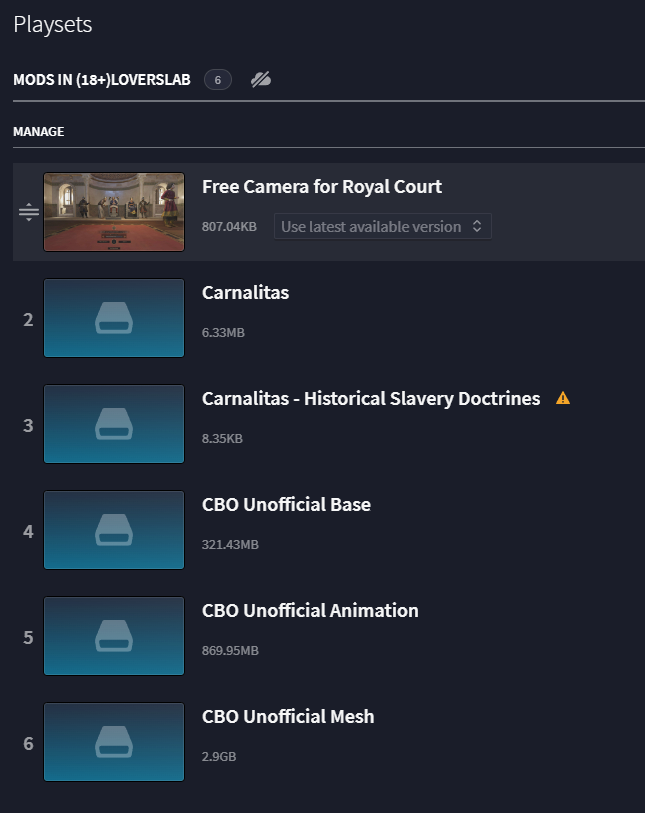Click the MODS IN (18+)LOVERSLAB playset name

click(102, 80)
